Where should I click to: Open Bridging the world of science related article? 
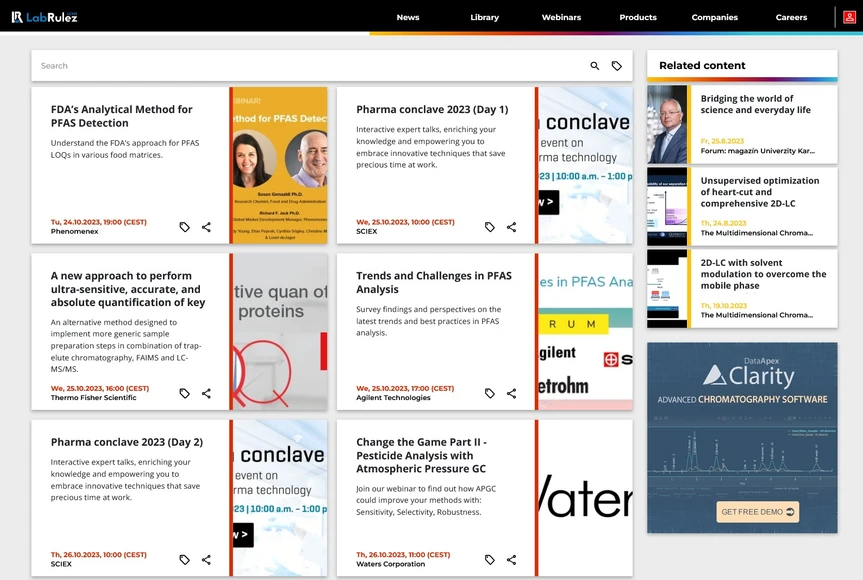click(756, 104)
